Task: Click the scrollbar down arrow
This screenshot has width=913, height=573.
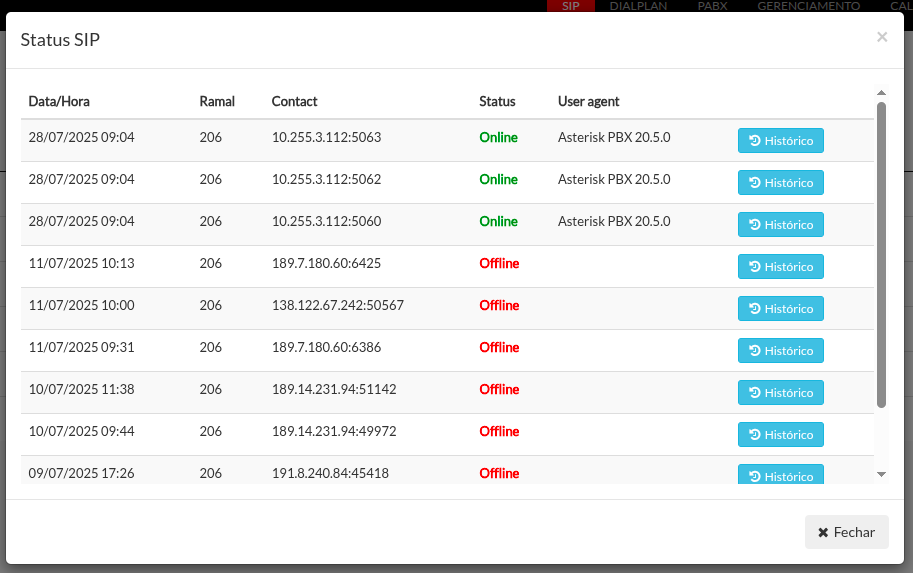Action: click(x=882, y=475)
